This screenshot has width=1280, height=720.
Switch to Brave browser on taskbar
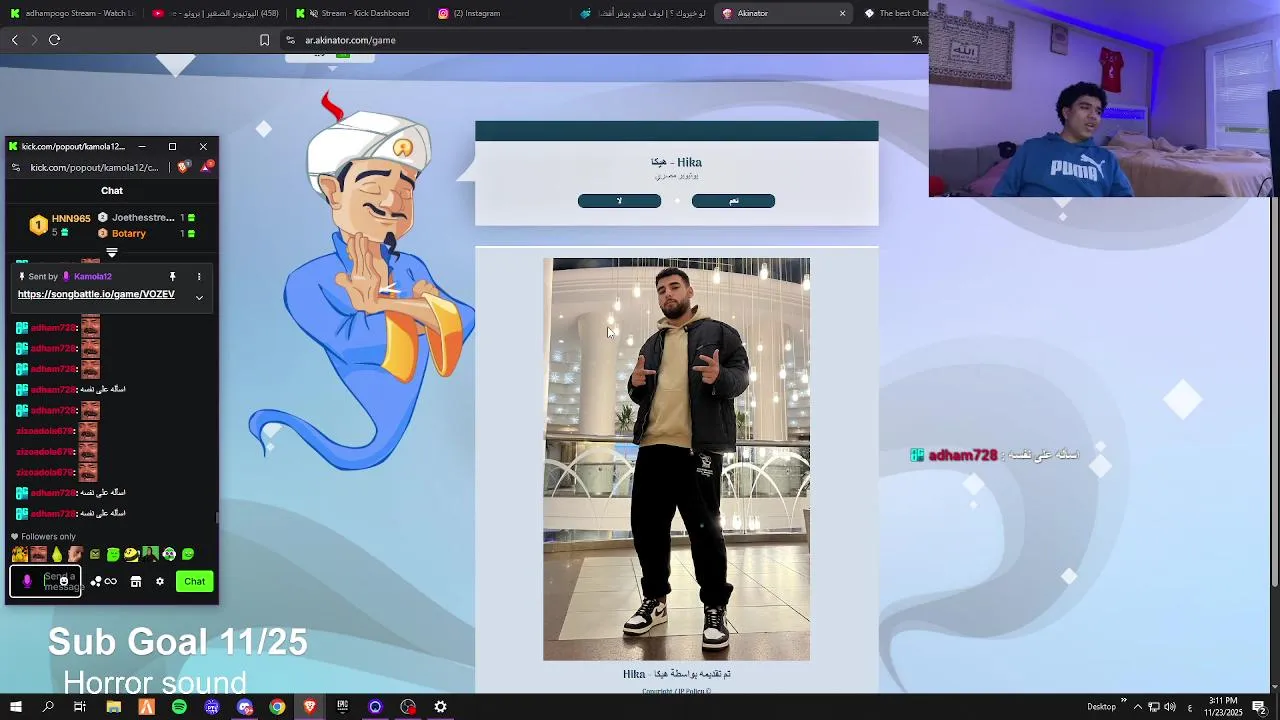[x=309, y=707]
